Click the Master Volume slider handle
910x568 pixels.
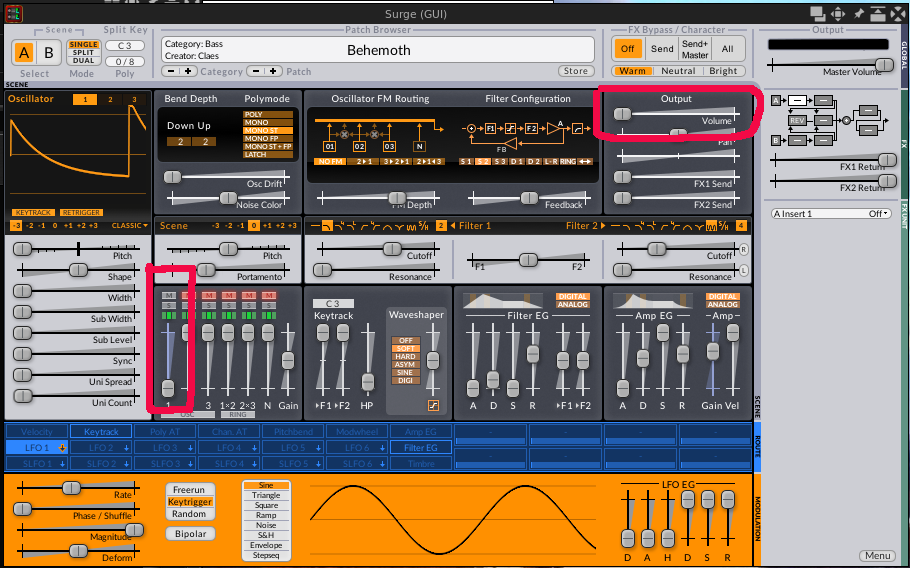pos(884,64)
